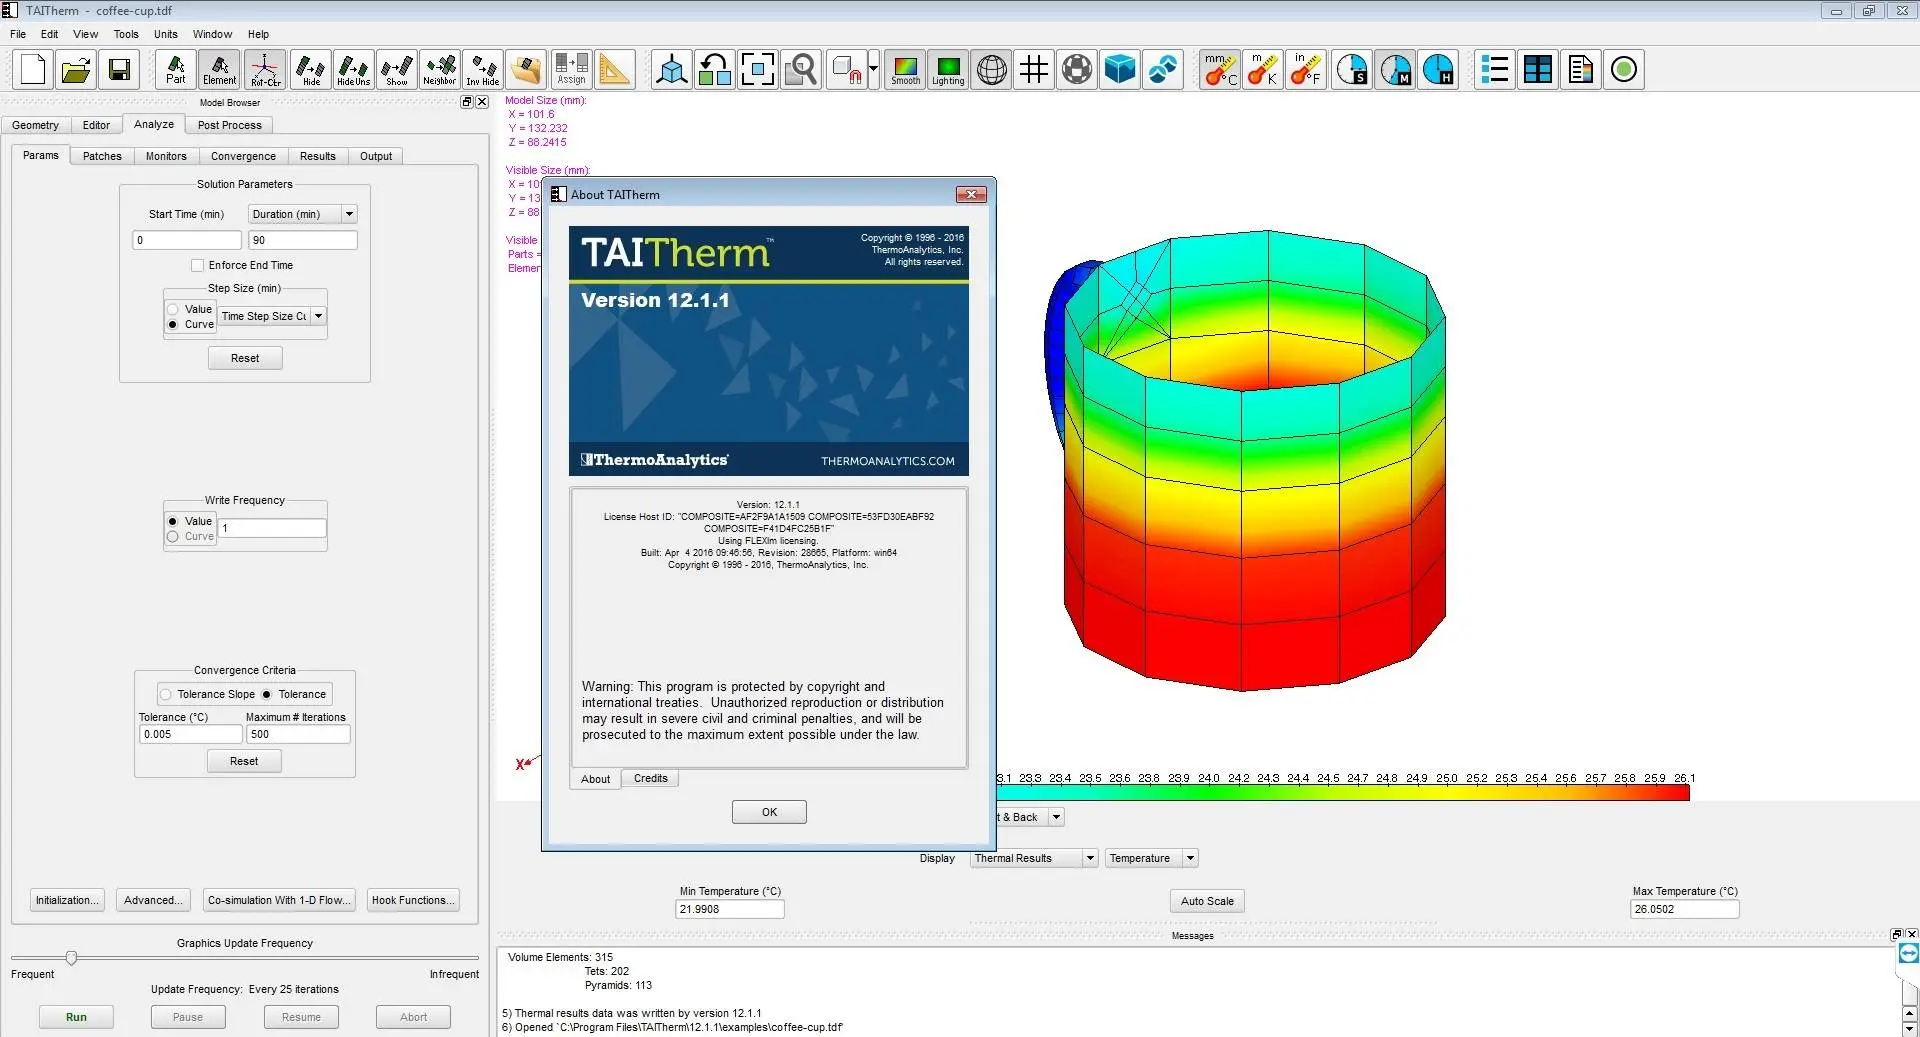Viewport: 1920px width, 1037px height.
Task: Click the Tolerance (°C) input field
Action: [190, 734]
